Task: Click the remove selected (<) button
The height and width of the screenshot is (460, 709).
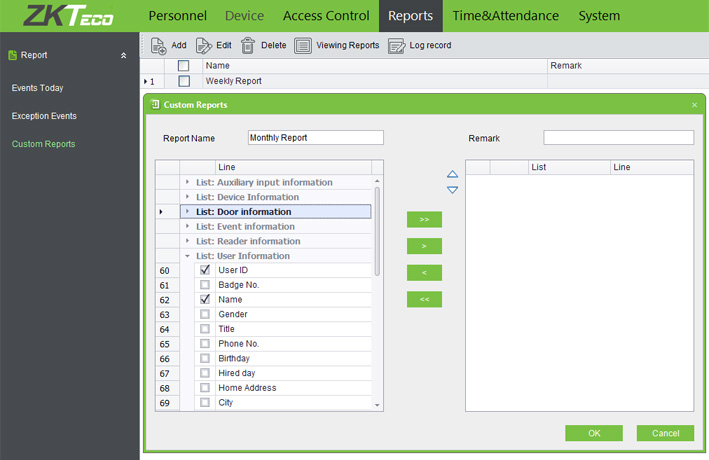Action: coord(424,273)
